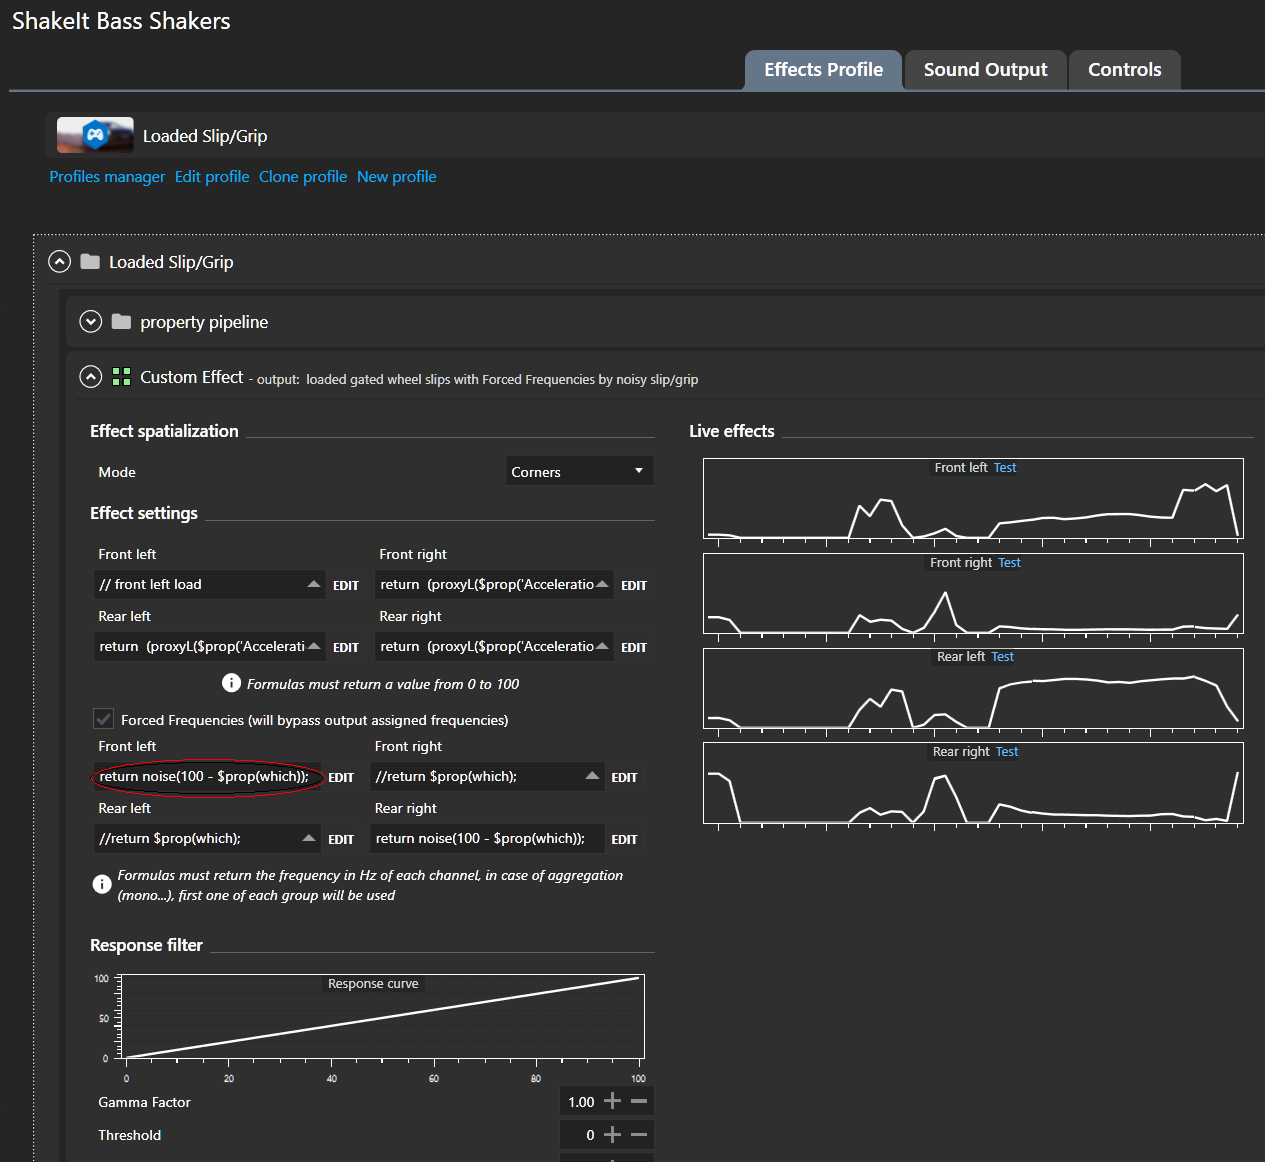Click the property pipeline folder icon
The image size is (1265, 1162).
click(x=122, y=322)
